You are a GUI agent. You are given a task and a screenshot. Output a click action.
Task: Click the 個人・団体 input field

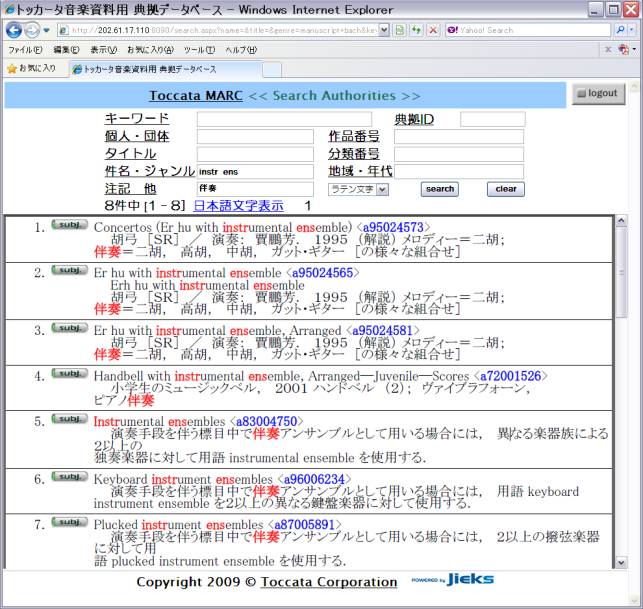click(255, 137)
